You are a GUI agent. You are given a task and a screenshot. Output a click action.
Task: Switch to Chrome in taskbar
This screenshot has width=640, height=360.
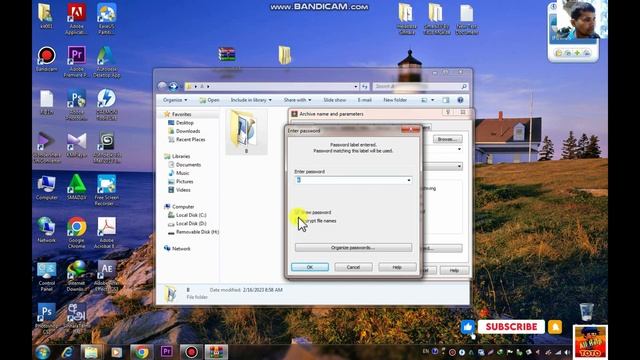tap(141, 352)
